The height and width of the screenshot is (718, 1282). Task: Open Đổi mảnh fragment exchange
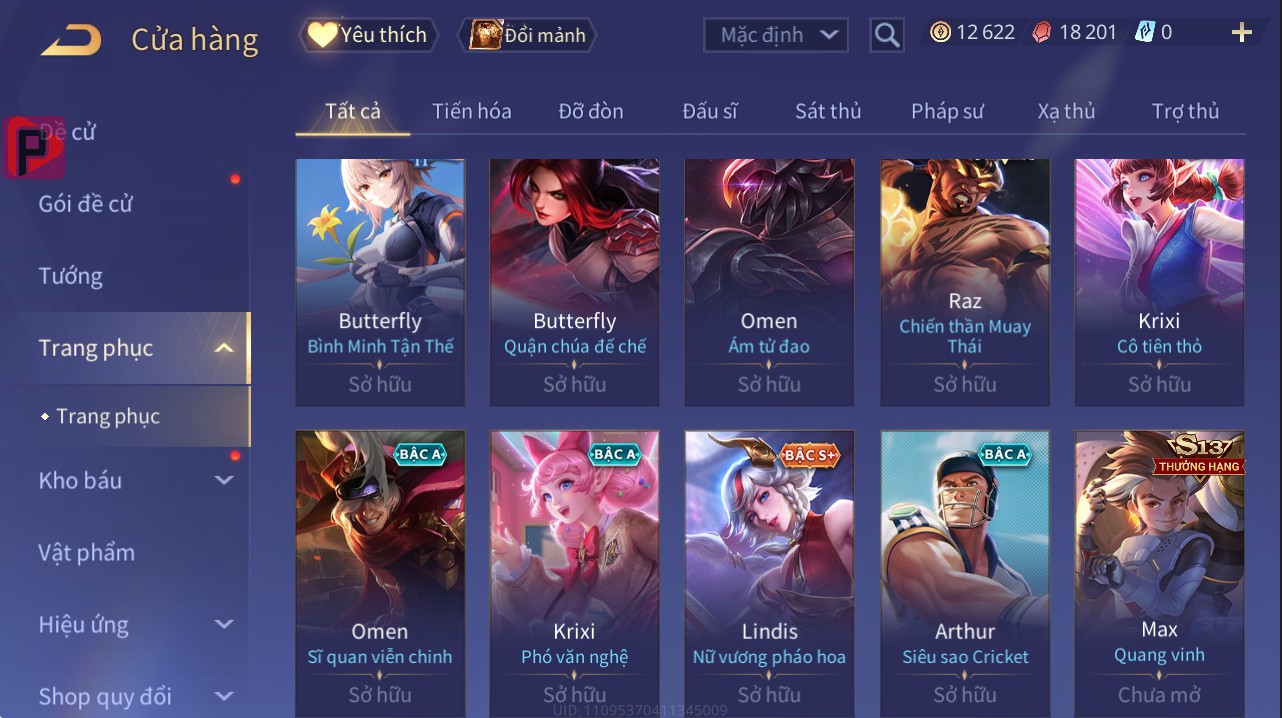coord(528,35)
